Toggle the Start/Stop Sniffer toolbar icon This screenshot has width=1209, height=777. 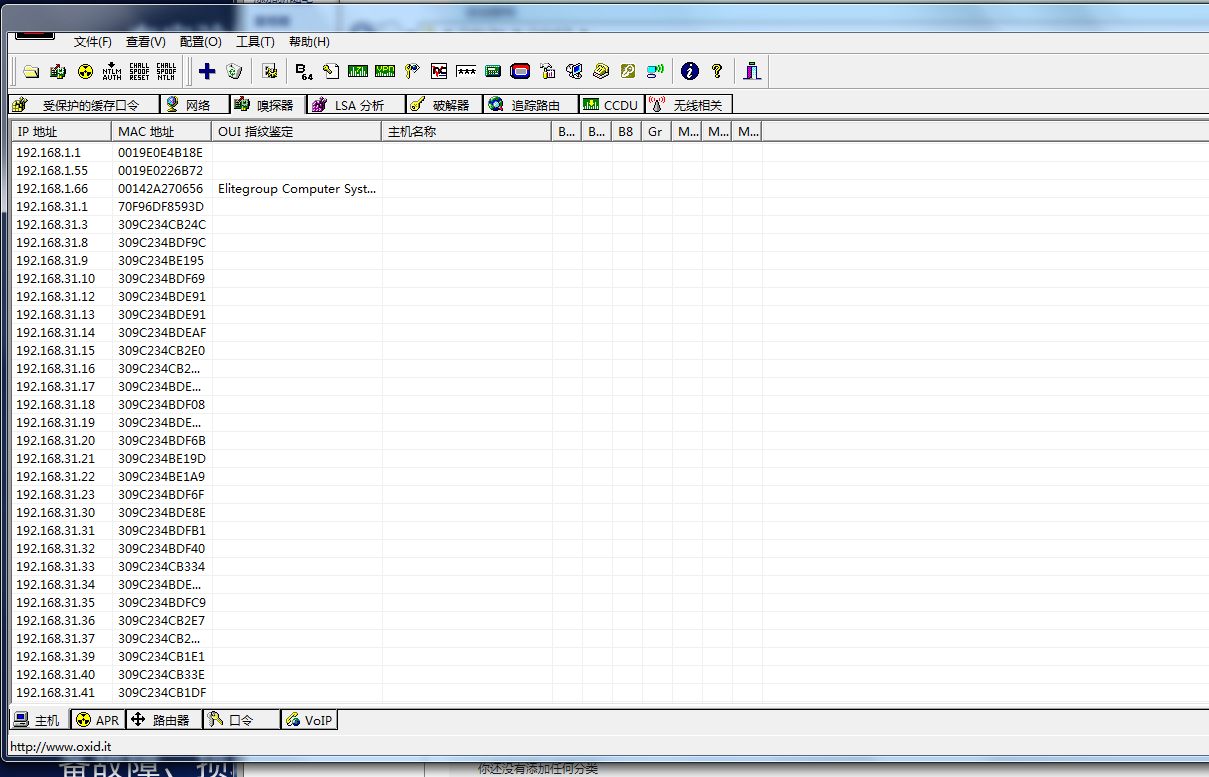pyautogui.click(x=58, y=71)
